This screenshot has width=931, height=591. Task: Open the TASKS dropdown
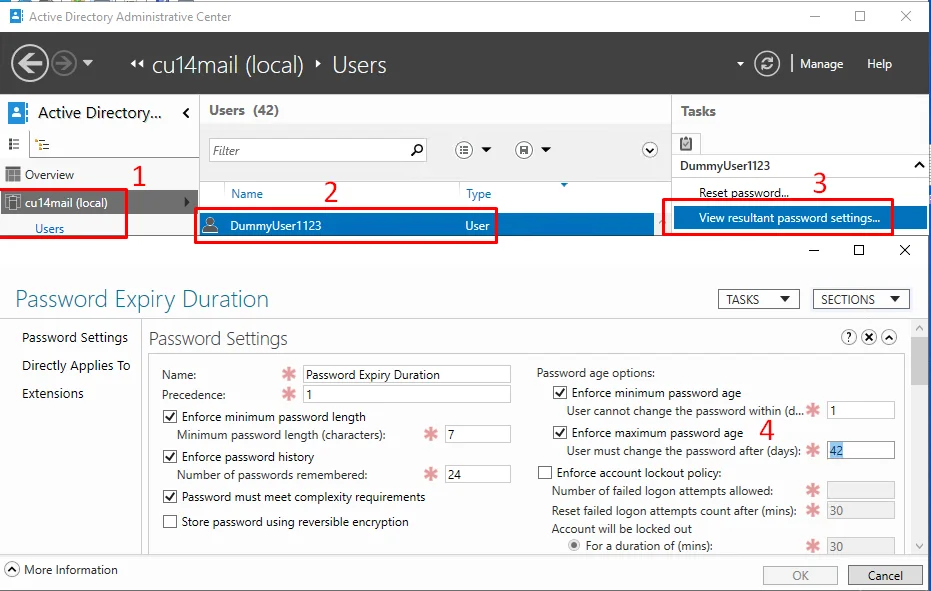tap(758, 299)
